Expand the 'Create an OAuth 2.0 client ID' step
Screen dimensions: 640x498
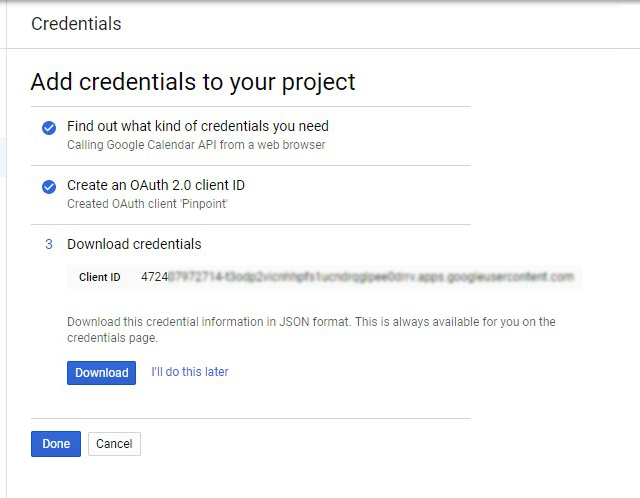point(155,185)
